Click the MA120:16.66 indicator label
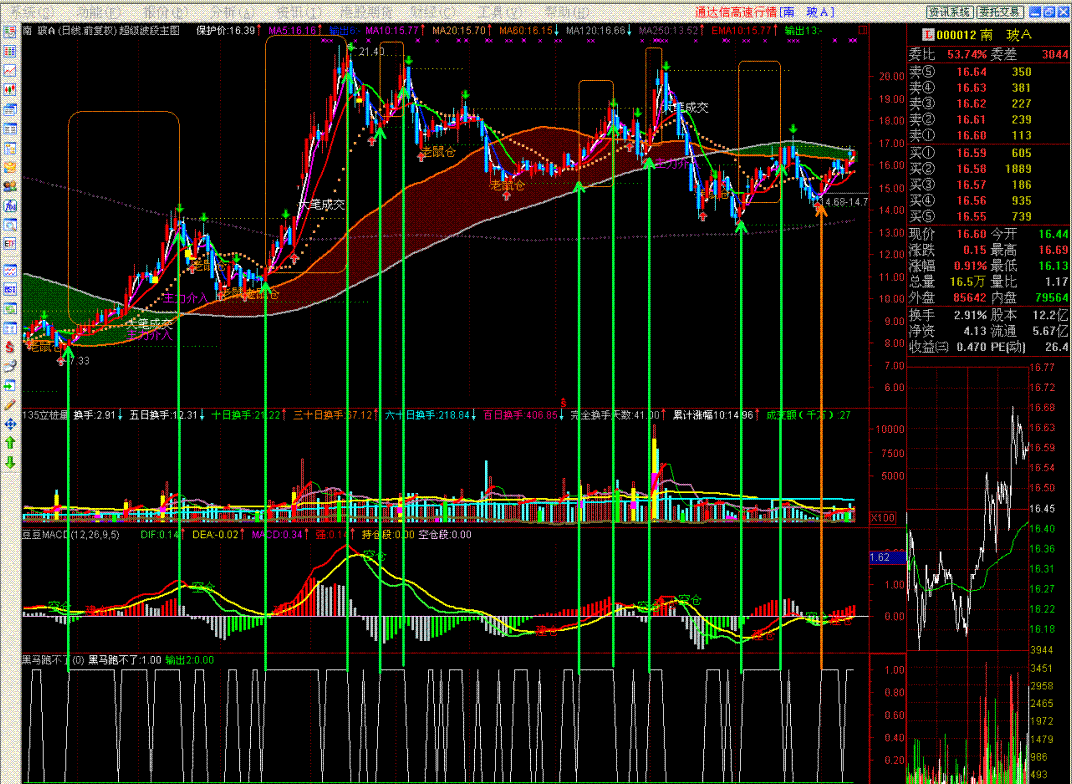Image resolution: width=1072 pixels, height=784 pixels. 595,31
